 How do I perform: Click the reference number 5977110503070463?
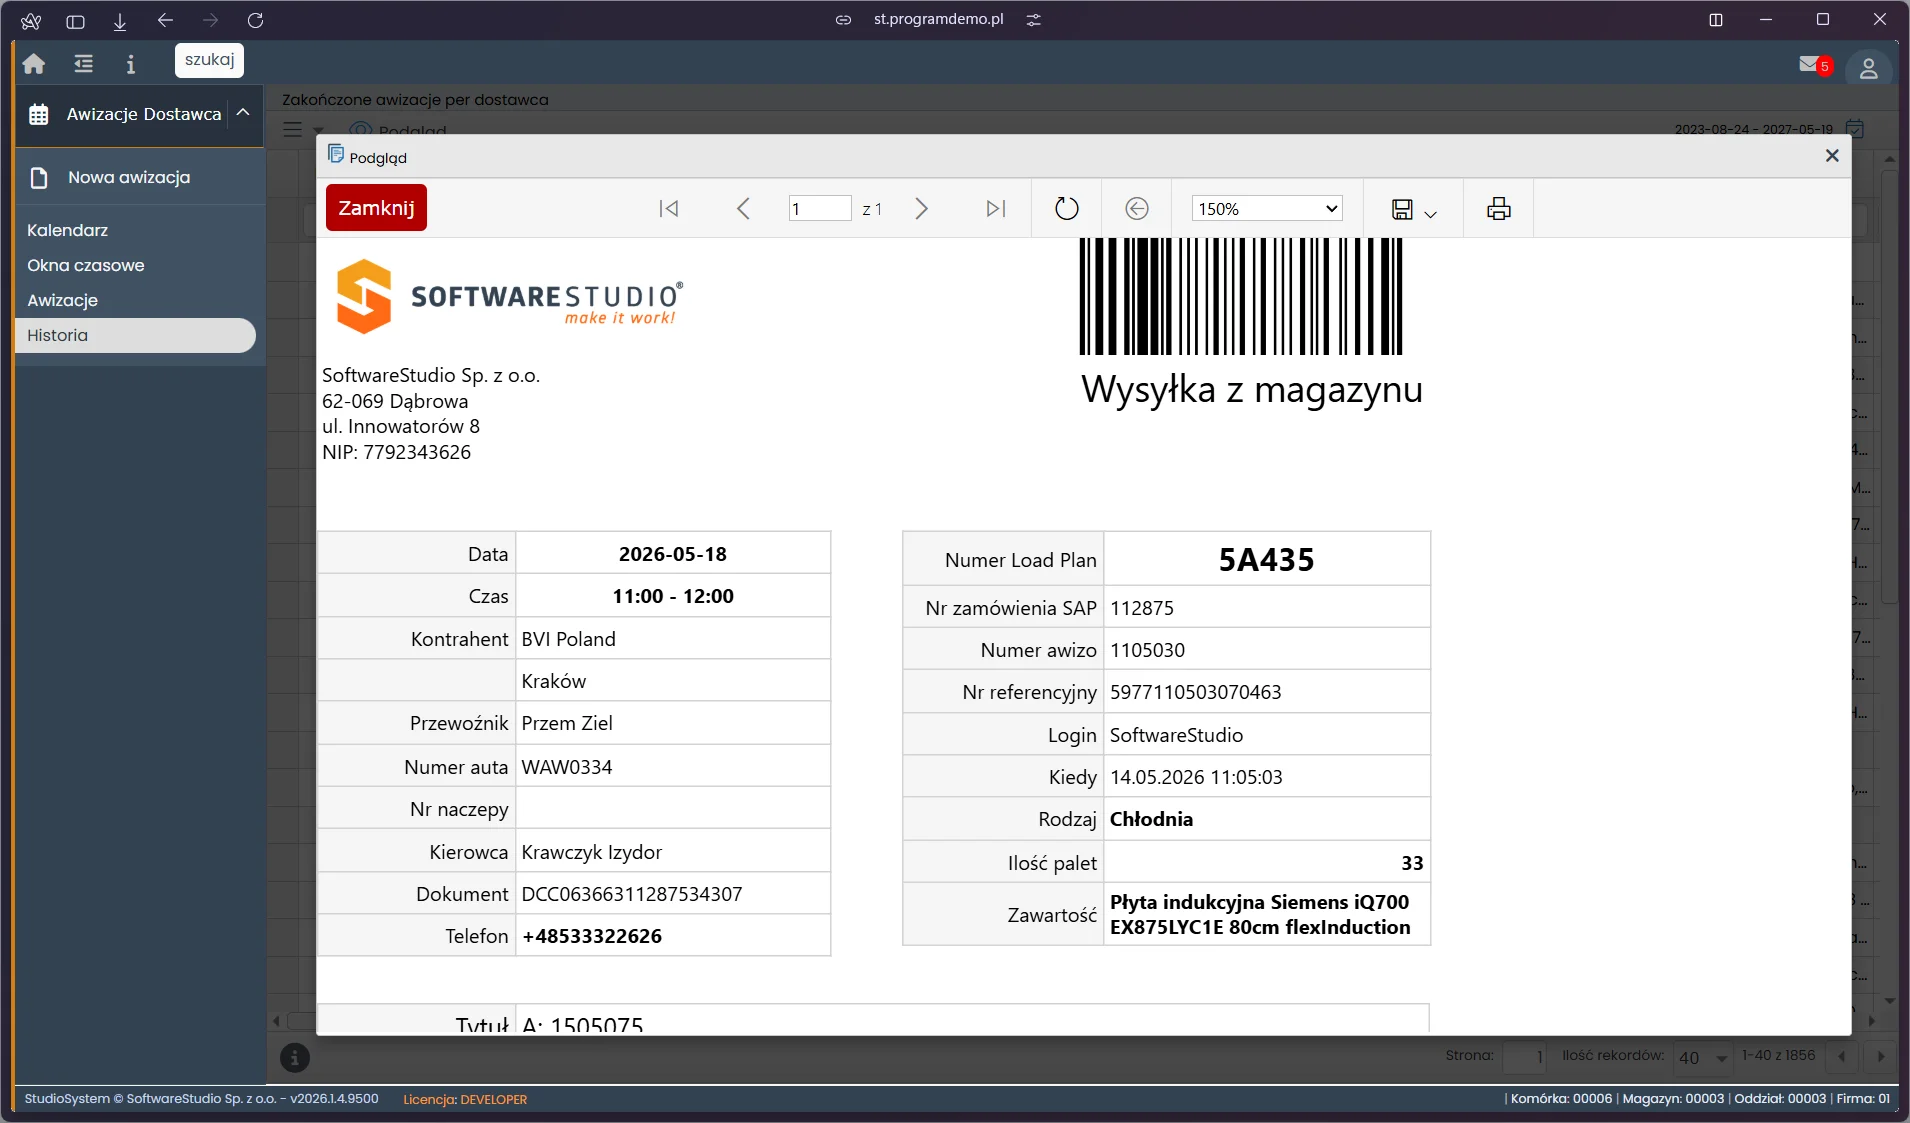pos(1195,692)
